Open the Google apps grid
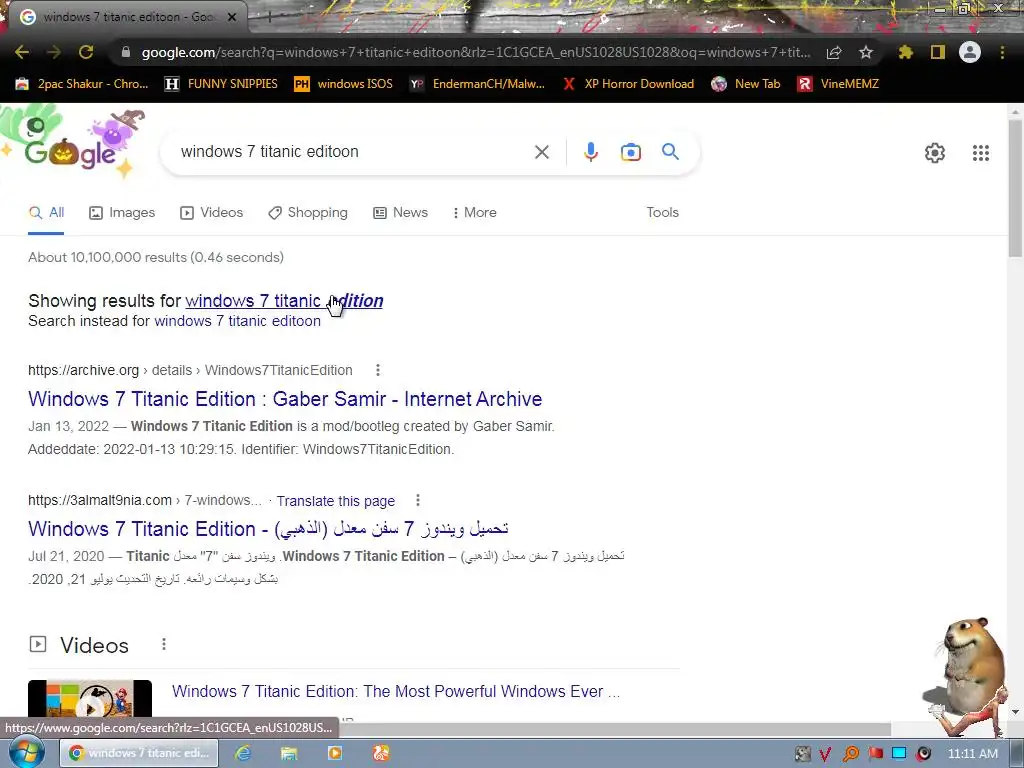This screenshot has width=1024, height=768. point(980,153)
